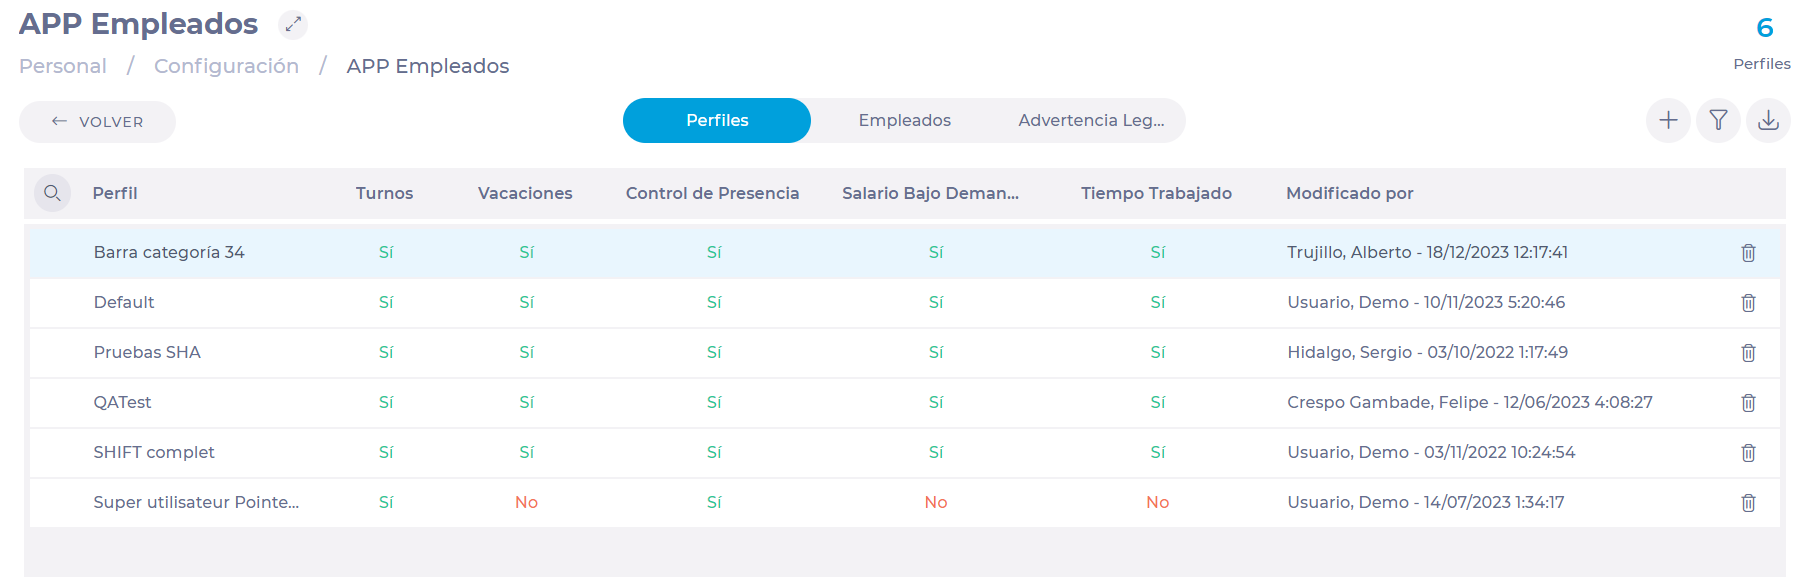Click trash icon for SHIFT complet
The image size is (1802, 577).
(x=1748, y=453)
